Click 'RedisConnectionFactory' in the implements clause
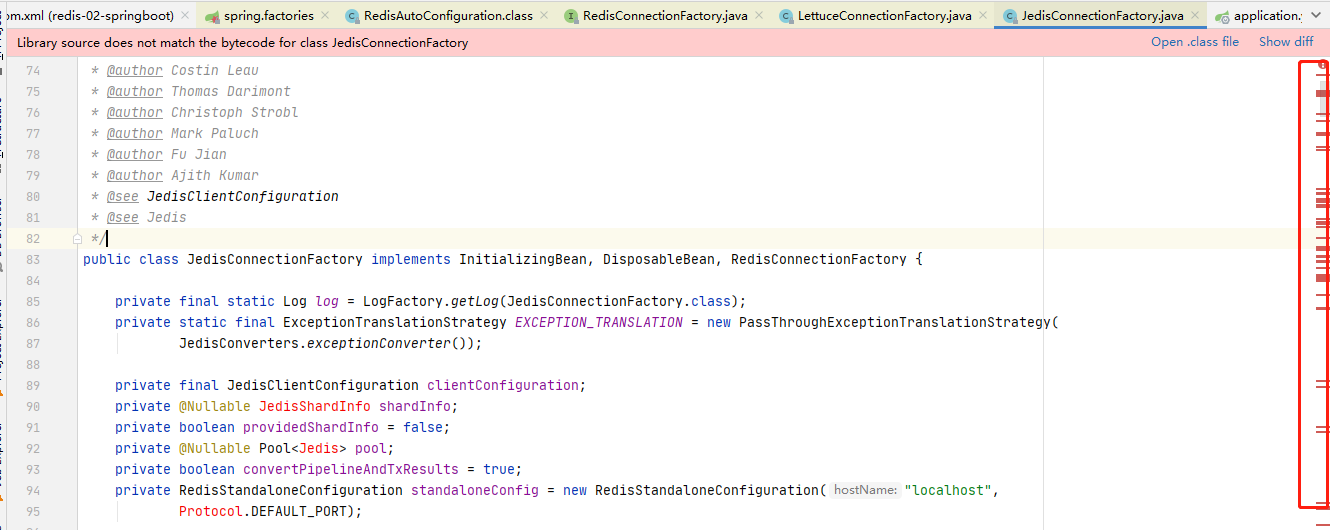Image resolution: width=1330 pixels, height=530 pixels. [x=819, y=259]
